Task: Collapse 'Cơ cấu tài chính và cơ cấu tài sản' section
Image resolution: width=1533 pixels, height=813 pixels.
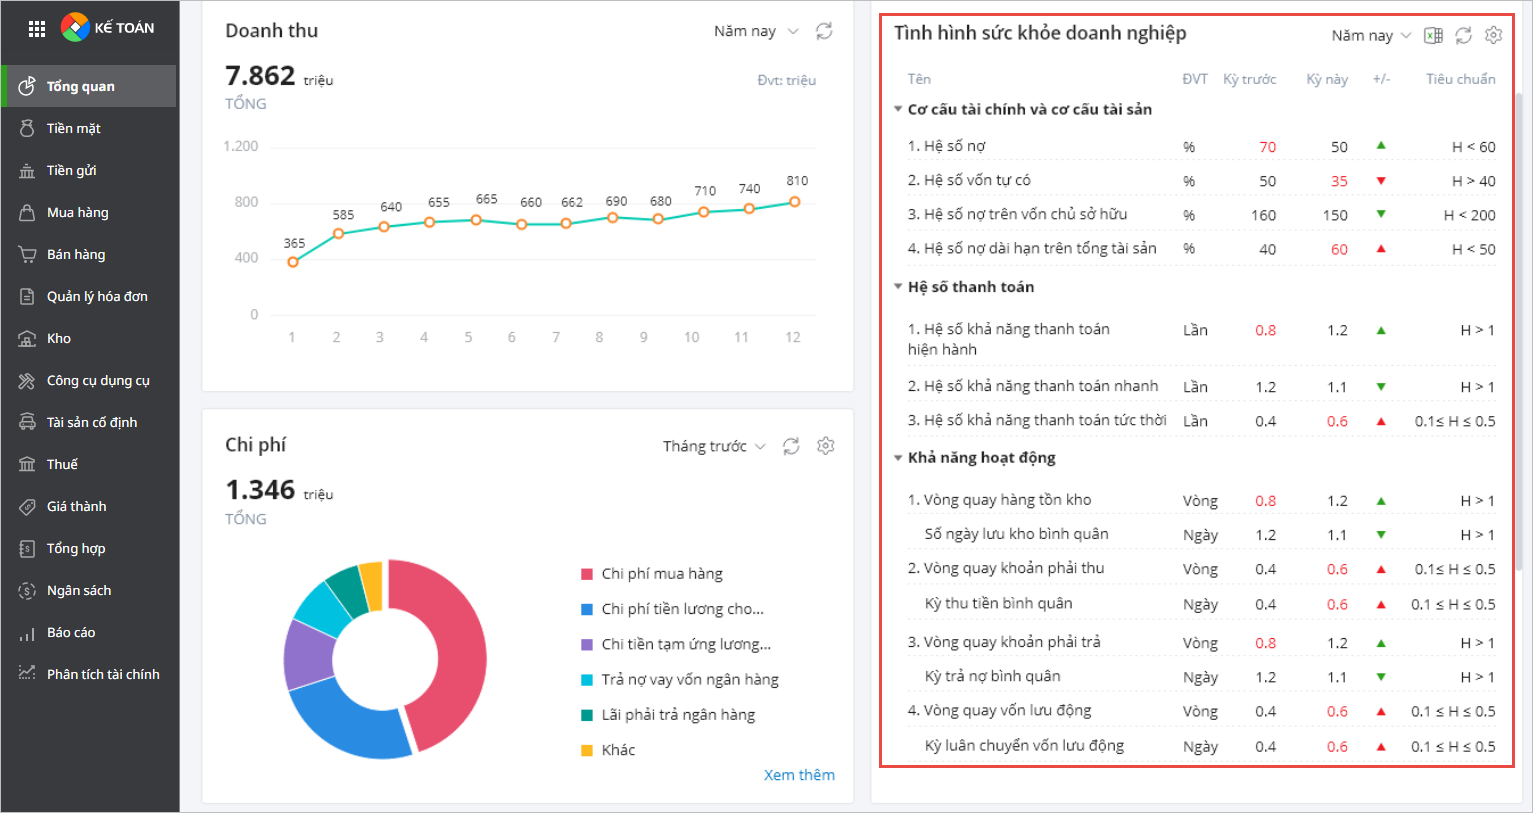Action: click(898, 109)
